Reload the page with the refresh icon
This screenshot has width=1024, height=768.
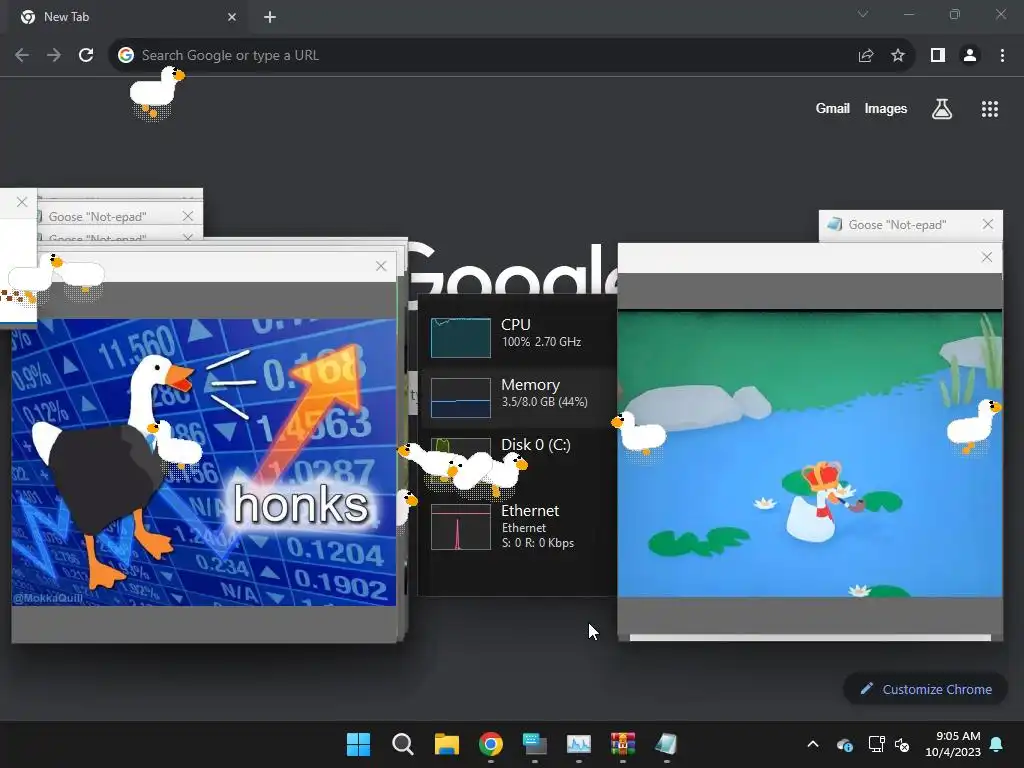(x=86, y=56)
